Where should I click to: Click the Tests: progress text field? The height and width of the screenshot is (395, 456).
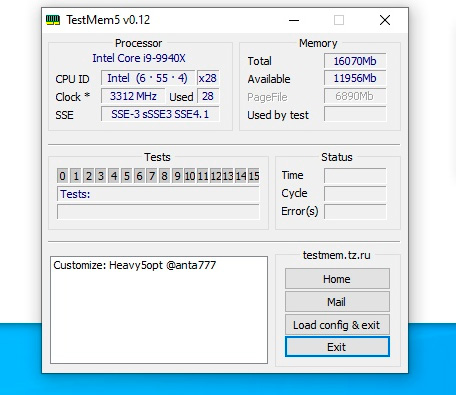158,194
